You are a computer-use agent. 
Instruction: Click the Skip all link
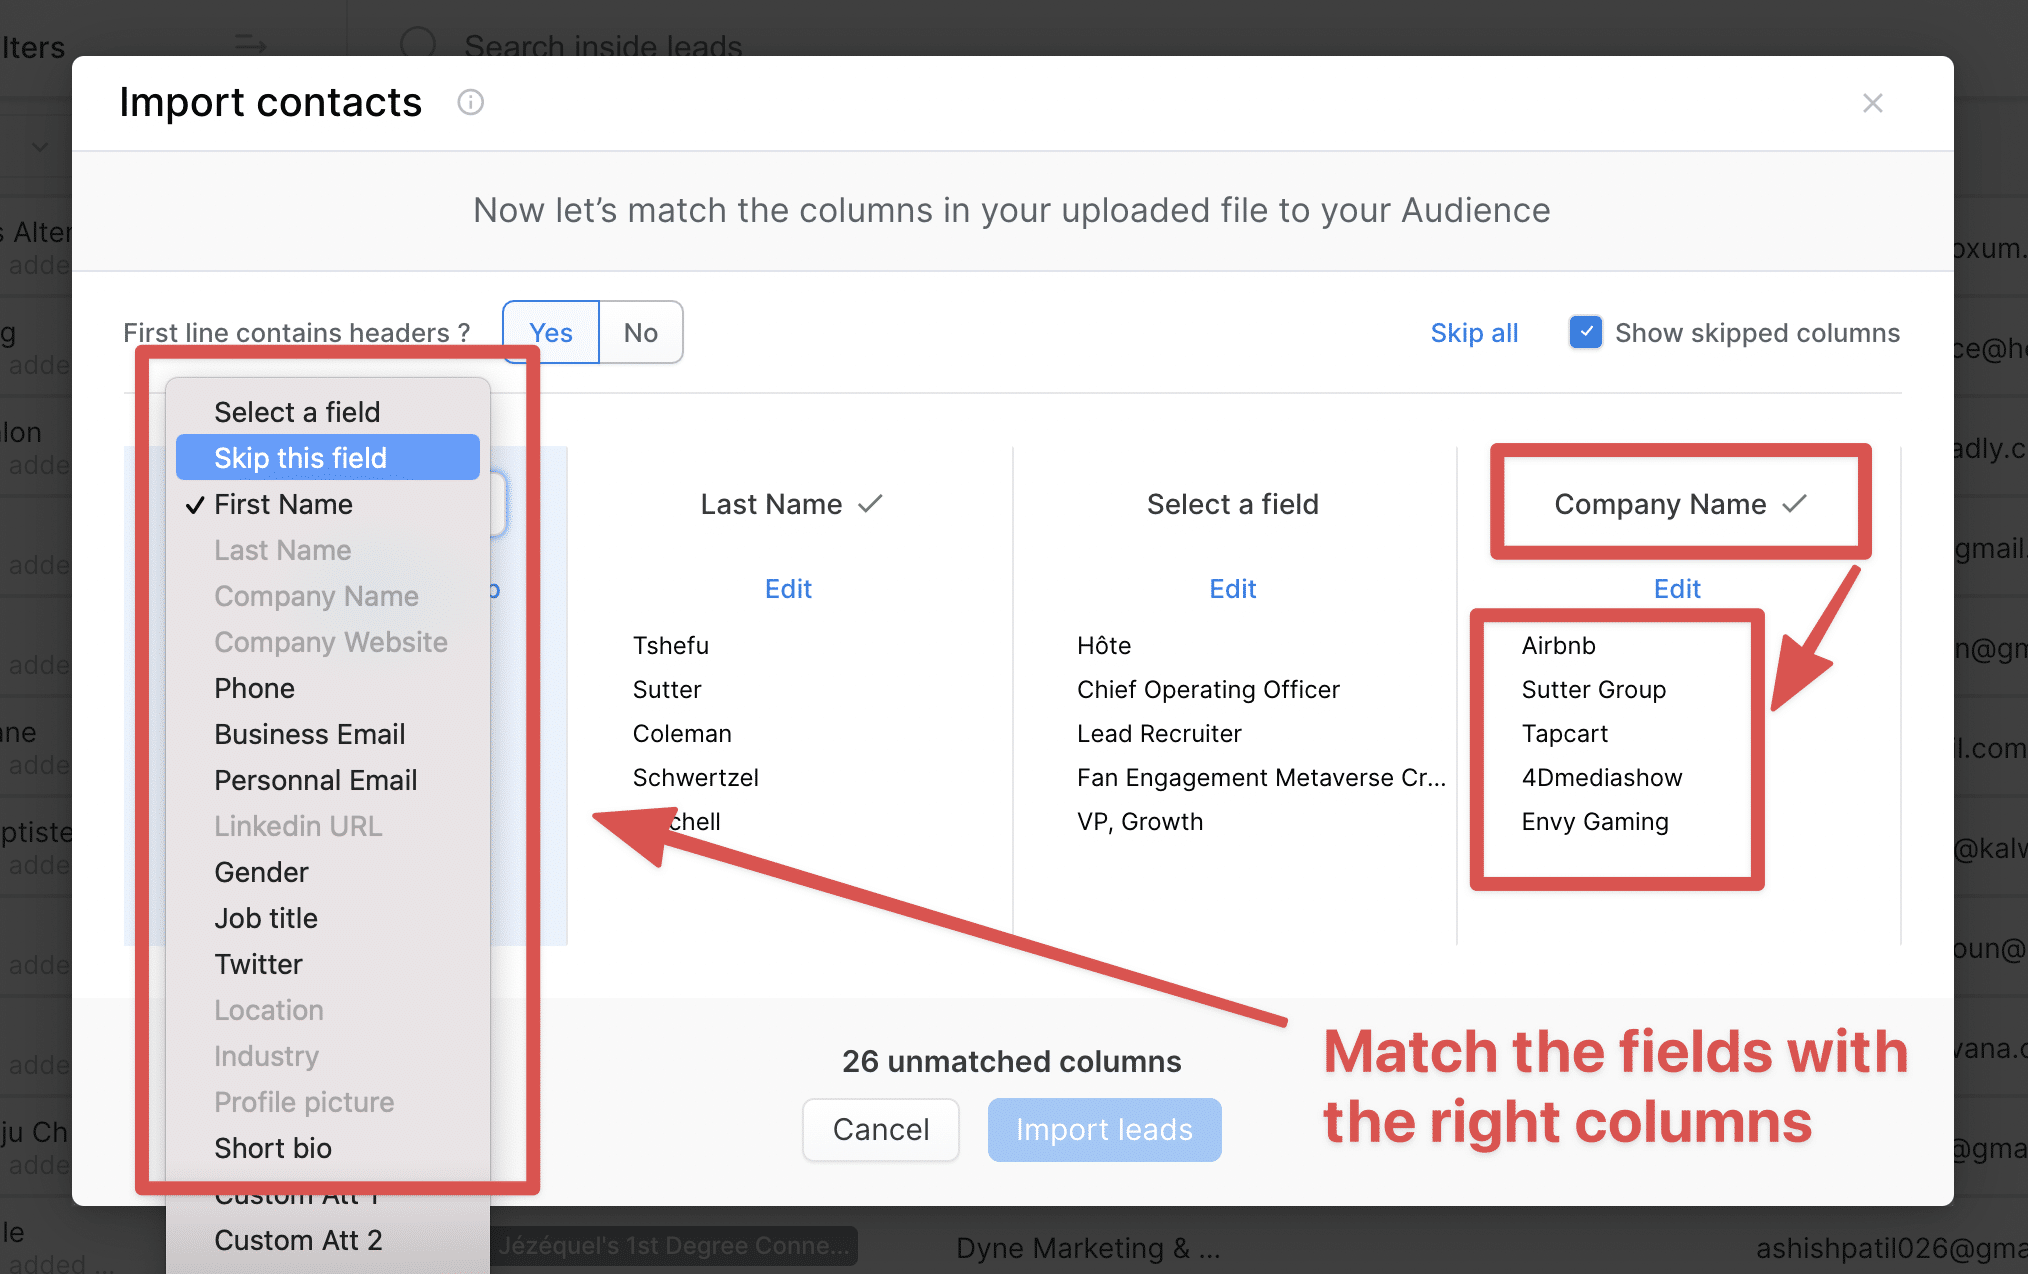pos(1474,332)
